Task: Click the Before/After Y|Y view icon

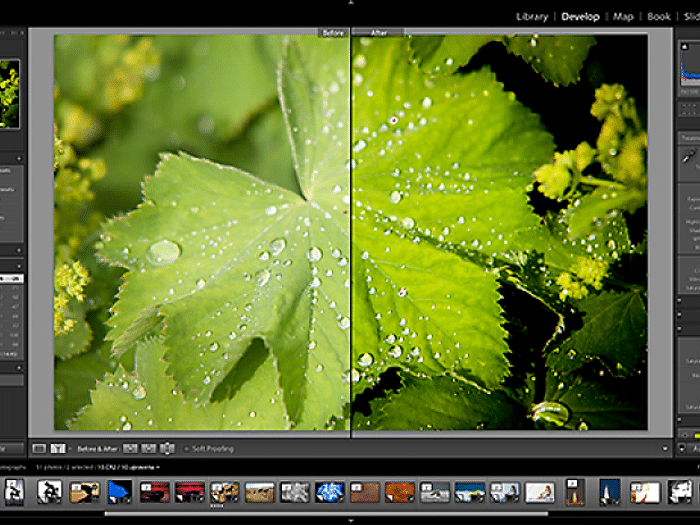Action: (58, 449)
